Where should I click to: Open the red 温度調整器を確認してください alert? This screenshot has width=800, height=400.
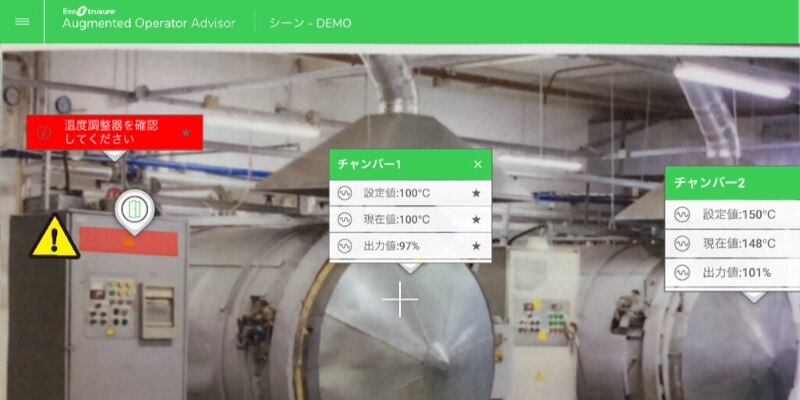(114, 133)
